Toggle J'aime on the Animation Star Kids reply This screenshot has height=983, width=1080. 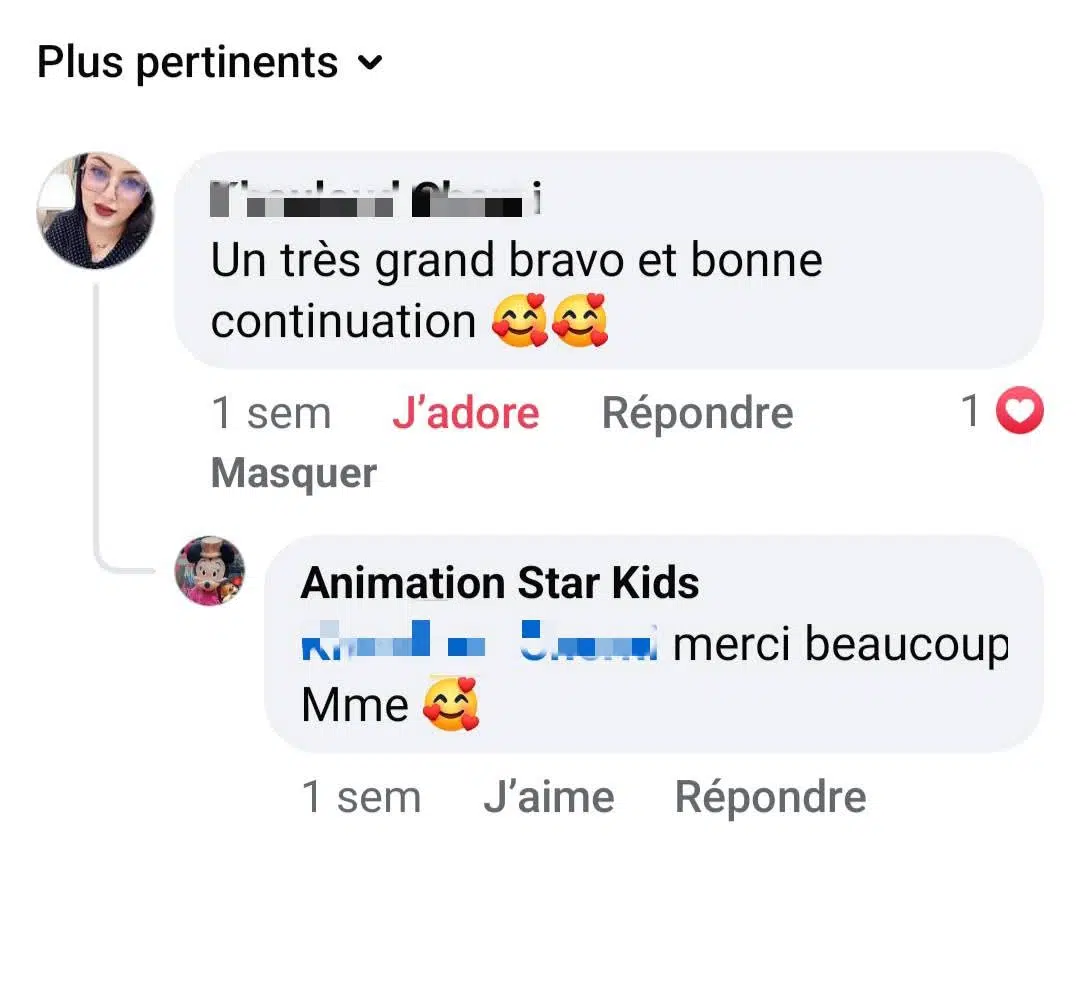coord(548,797)
